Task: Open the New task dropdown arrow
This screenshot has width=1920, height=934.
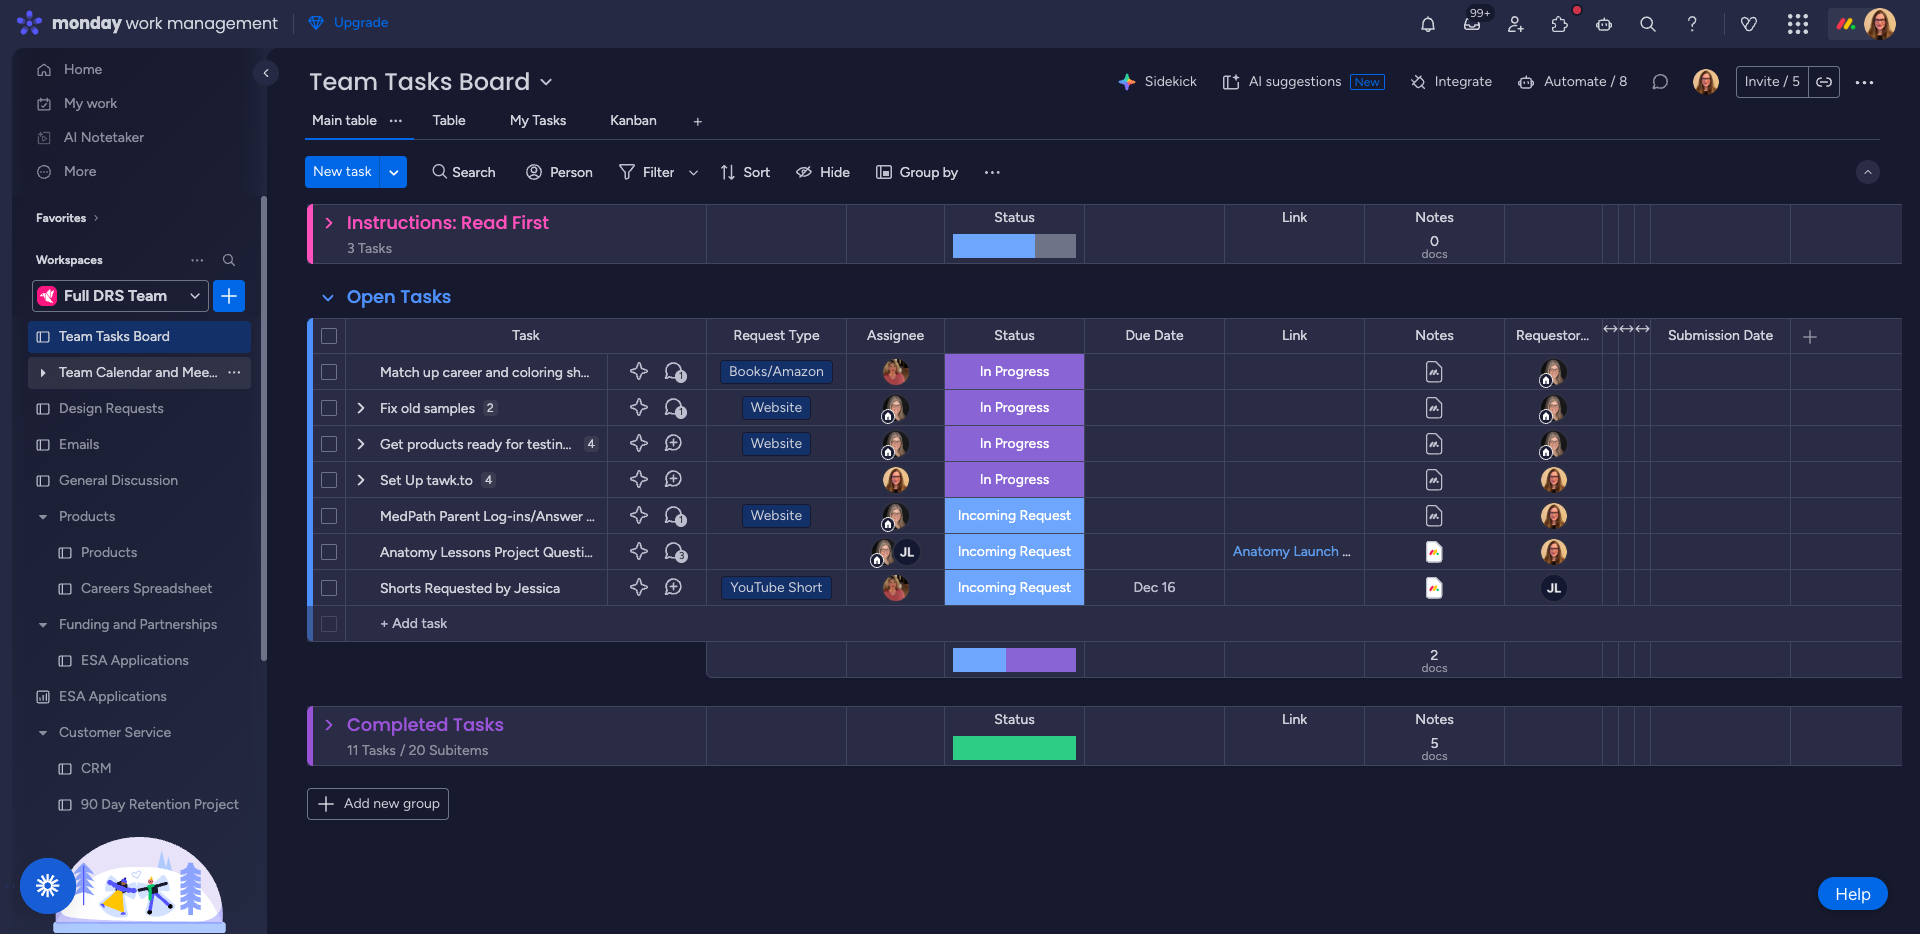Action: point(394,172)
